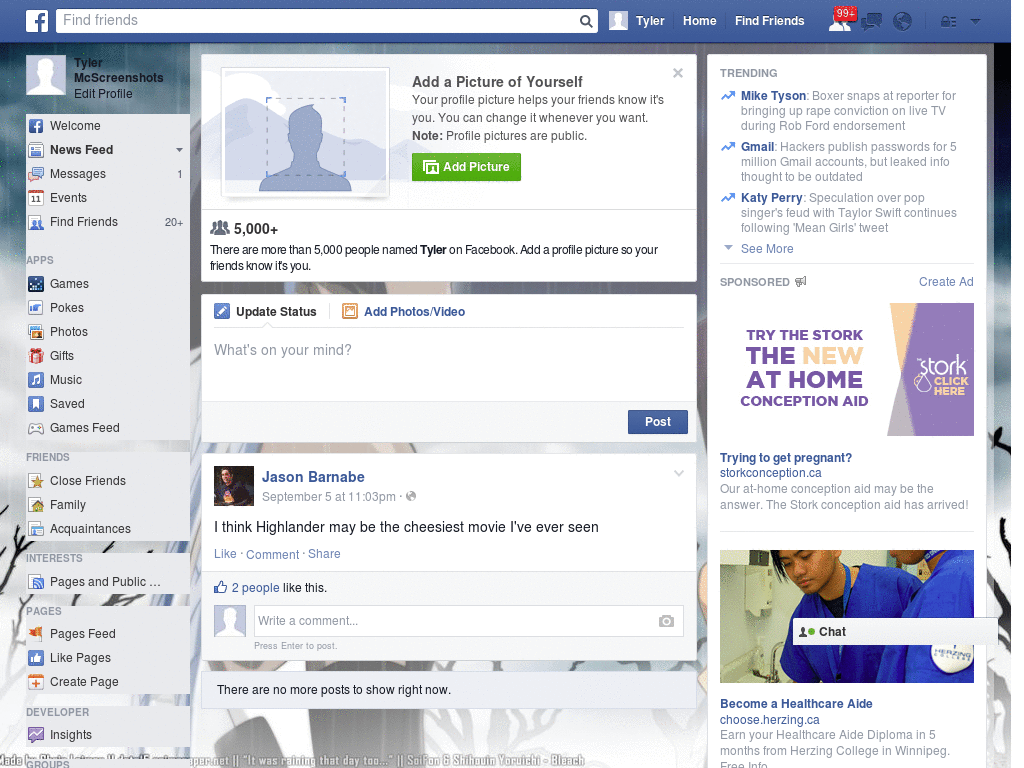This screenshot has height=768, width=1024.
Task: Select the Update Status tab
Action: click(266, 312)
